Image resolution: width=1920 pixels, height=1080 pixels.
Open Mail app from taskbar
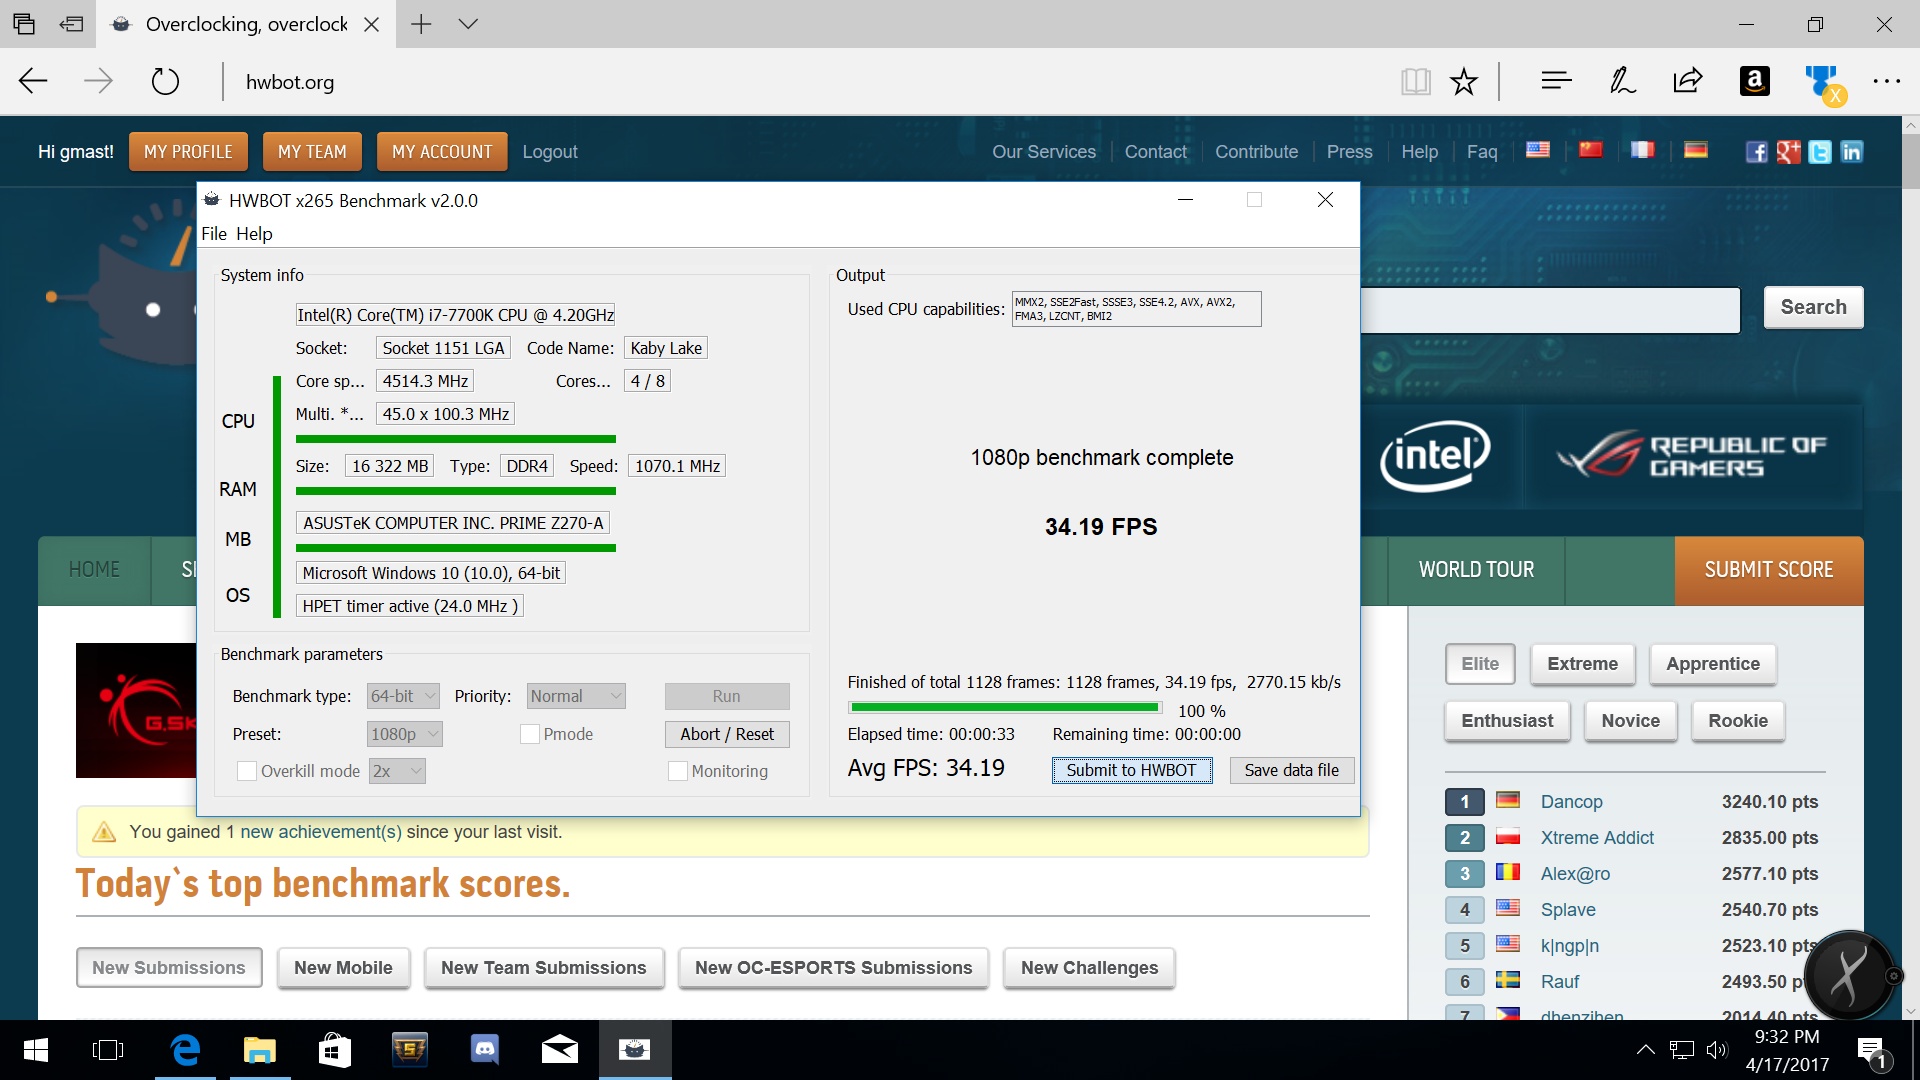click(560, 1050)
